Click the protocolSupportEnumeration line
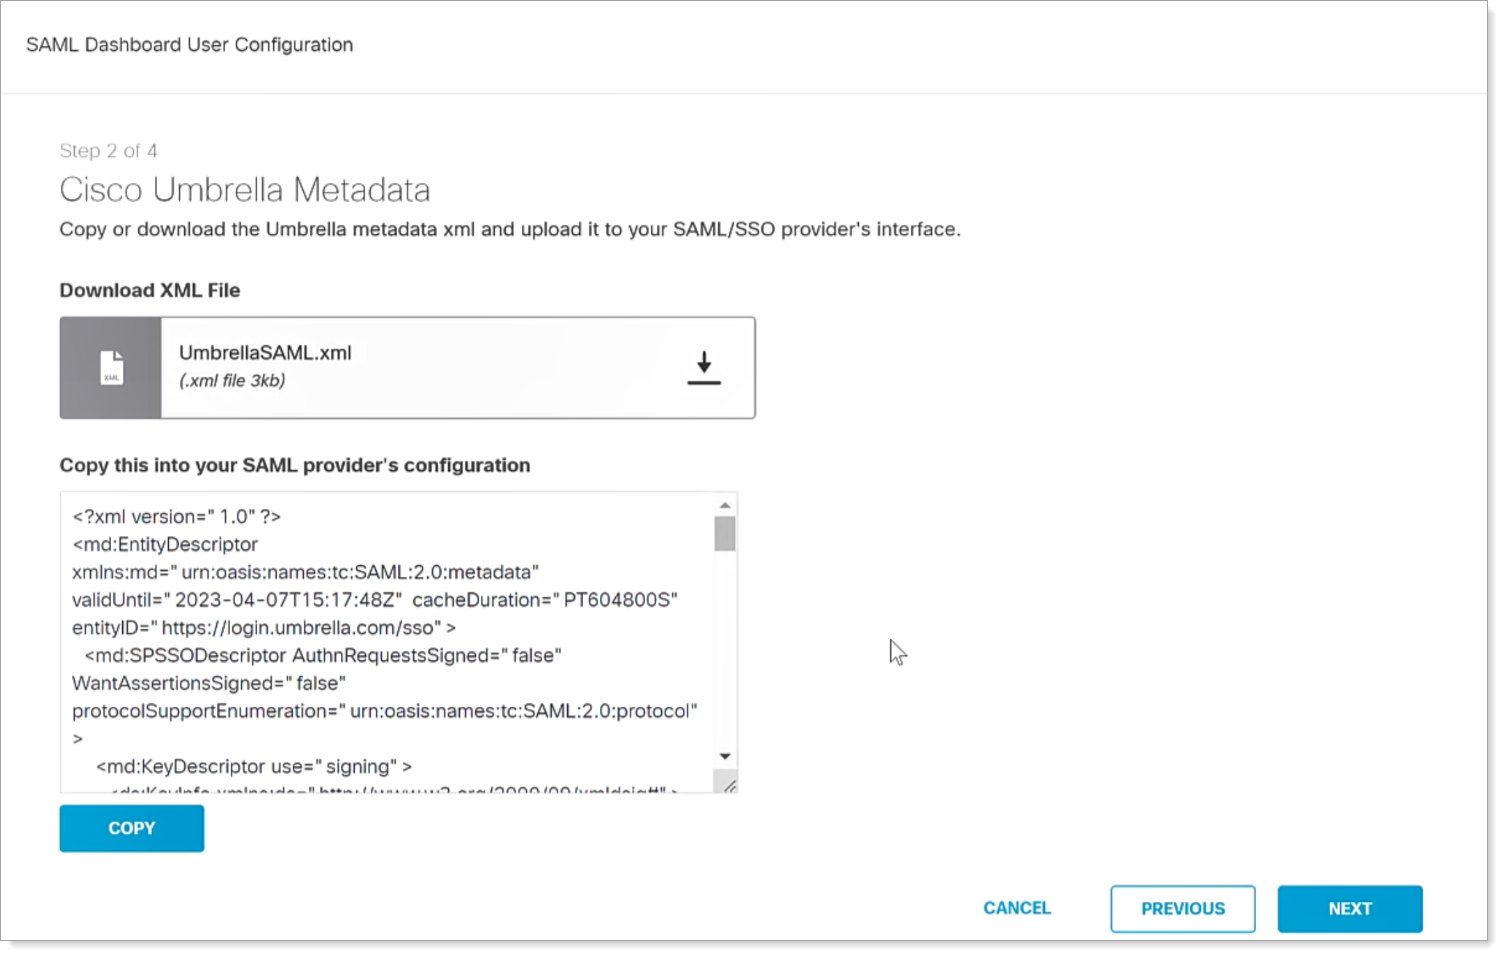Image resolution: width=1503 pixels, height=956 pixels. point(385,711)
